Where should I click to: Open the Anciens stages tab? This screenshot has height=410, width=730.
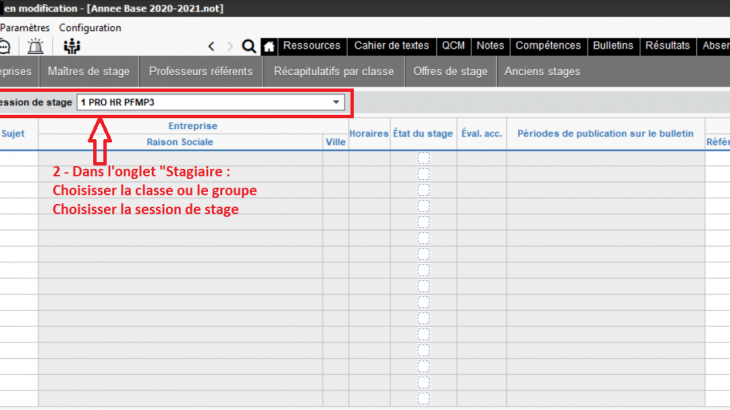pos(542,71)
